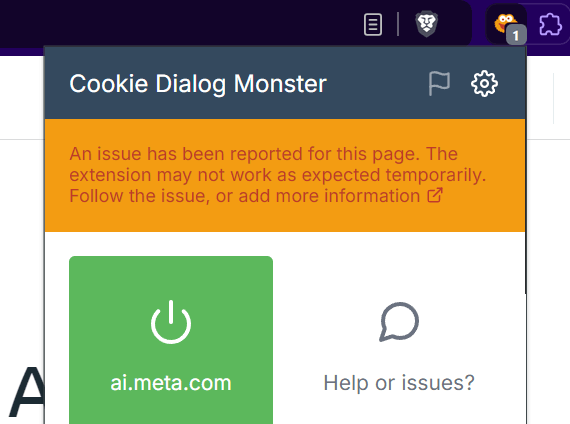Toggle the green power icon
Viewport: 570px width, 424px height.
coord(171,322)
